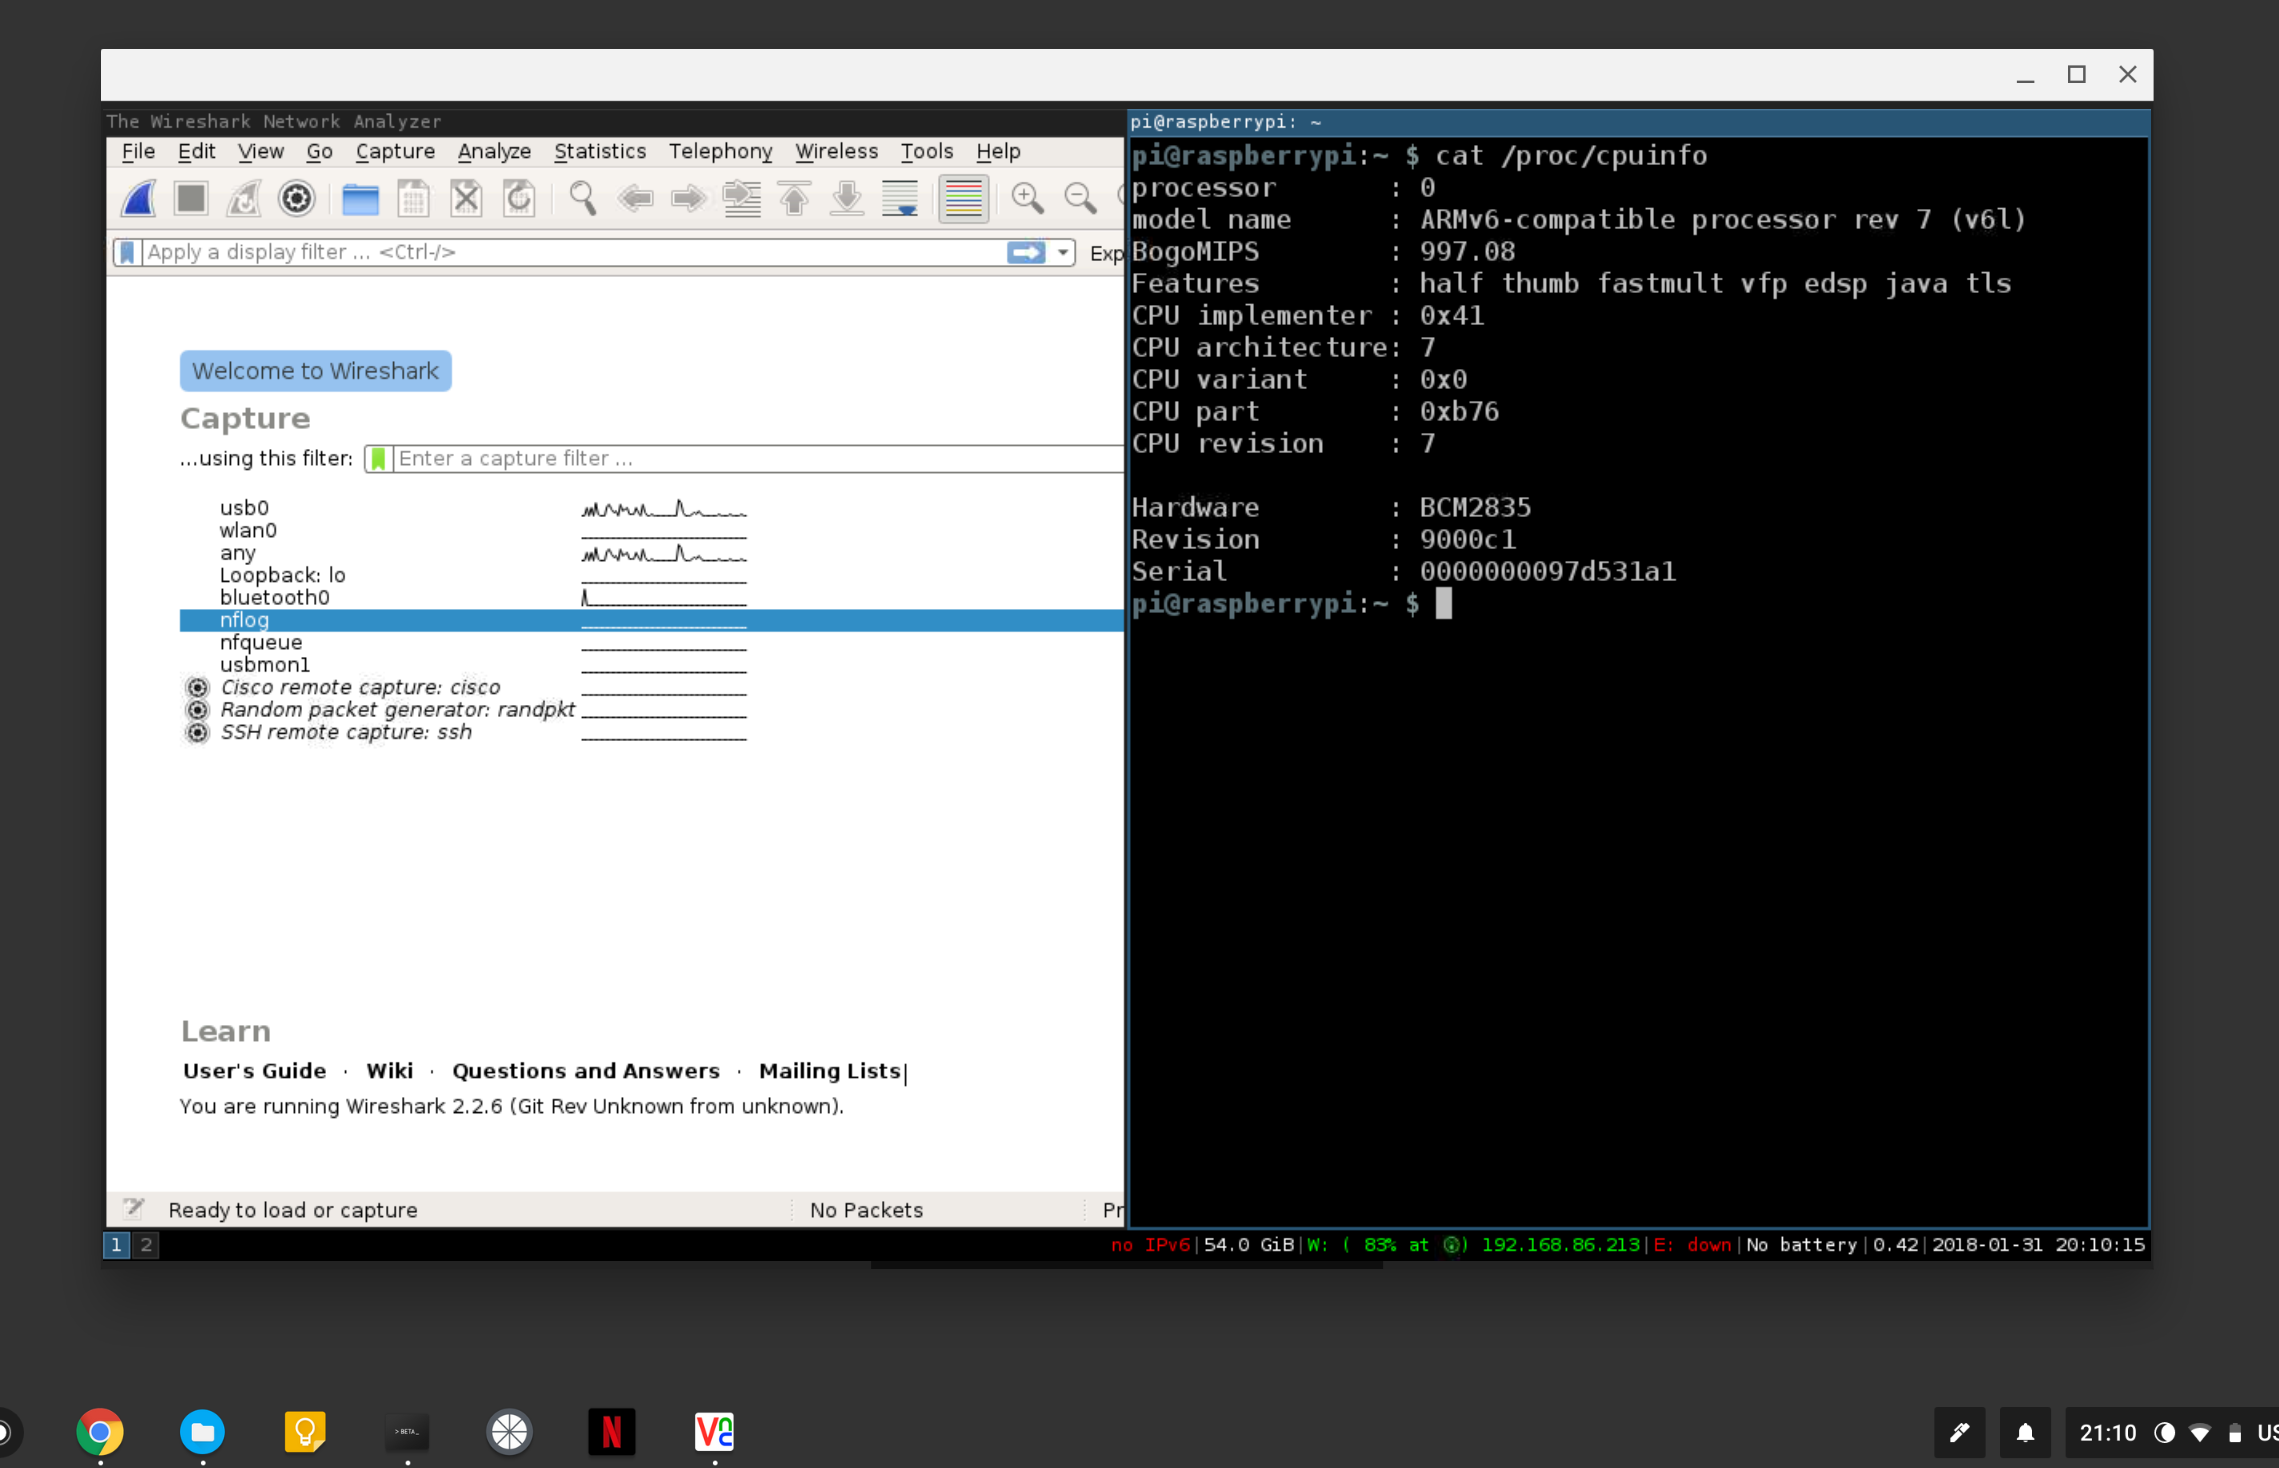Image resolution: width=2279 pixels, height=1468 pixels.
Task: Open the SSH remote capture settings gear
Action: (198, 733)
